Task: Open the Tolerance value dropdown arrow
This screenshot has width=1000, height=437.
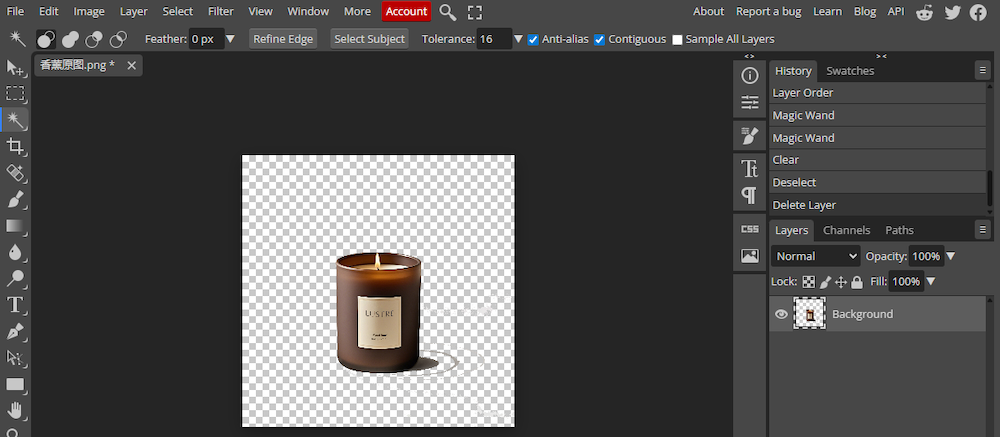Action: click(518, 39)
